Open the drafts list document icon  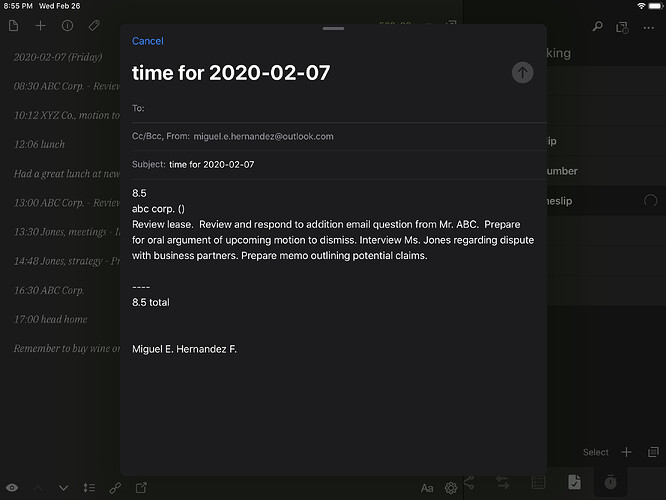[x=14, y=26]
